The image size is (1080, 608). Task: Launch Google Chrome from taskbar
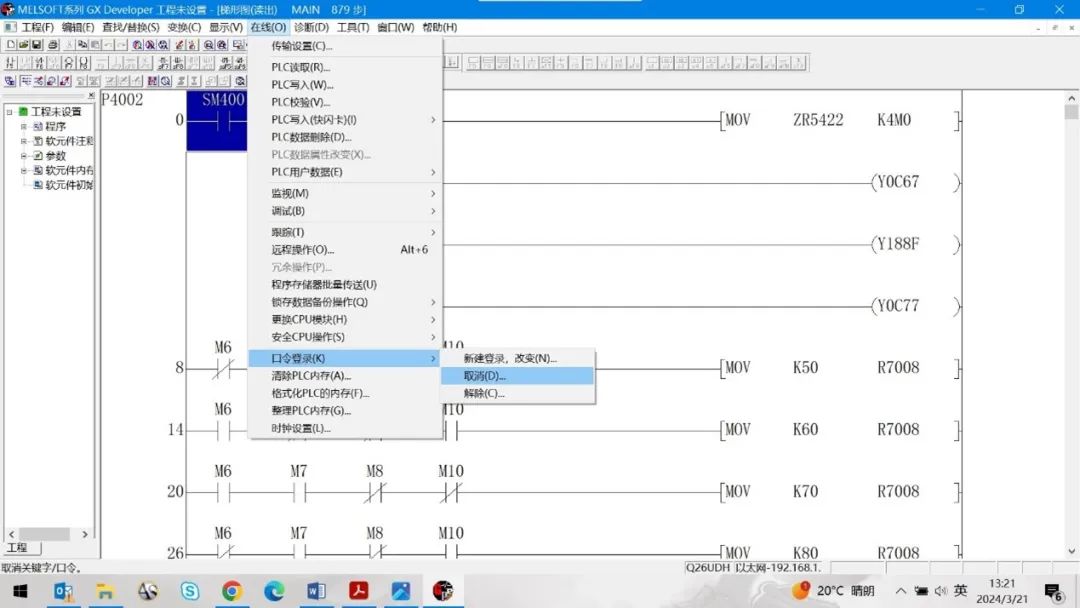click(232, 591)
